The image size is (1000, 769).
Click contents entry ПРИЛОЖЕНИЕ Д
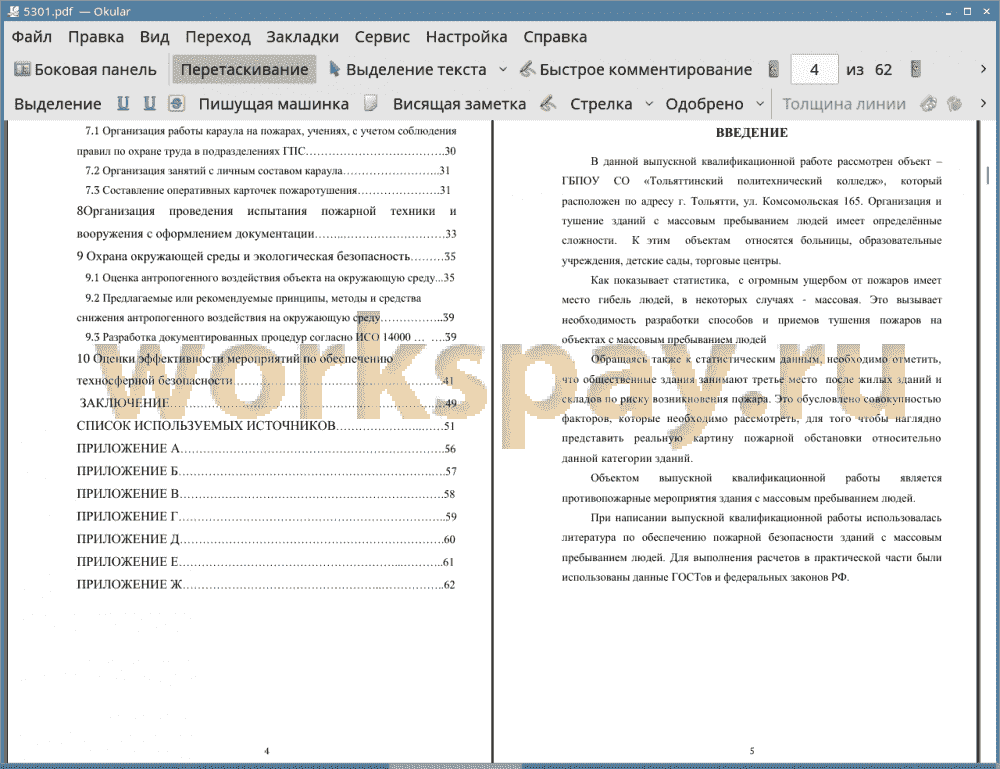tap(266, 539)
